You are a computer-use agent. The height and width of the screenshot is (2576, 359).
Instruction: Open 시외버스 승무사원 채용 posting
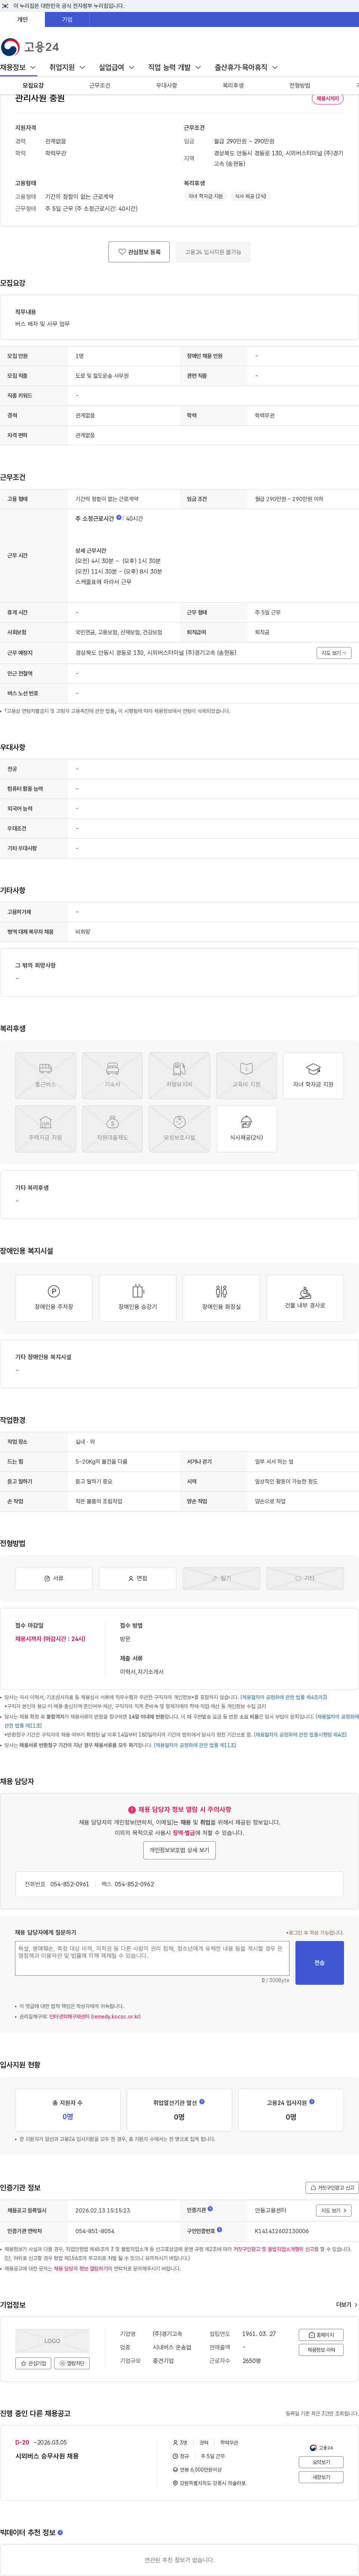(x=47, y=2456)
